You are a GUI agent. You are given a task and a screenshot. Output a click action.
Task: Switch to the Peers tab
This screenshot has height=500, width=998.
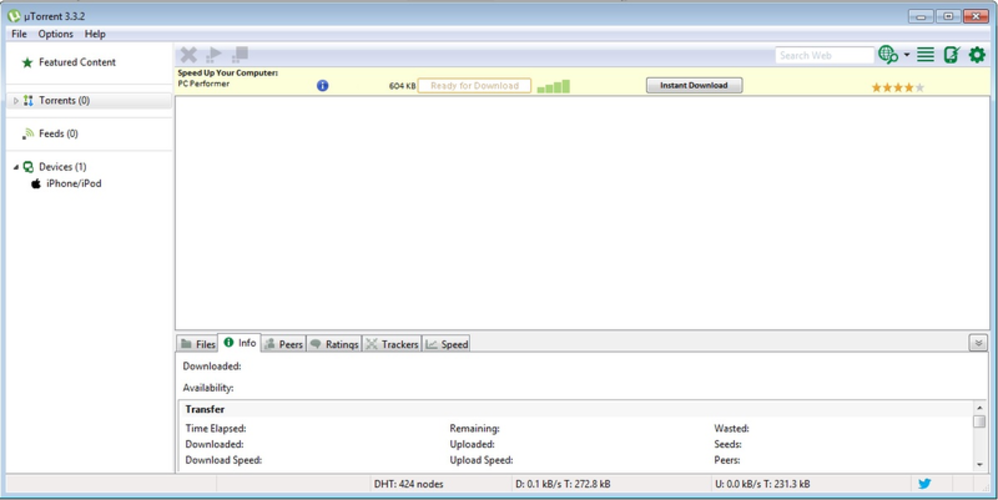point(283,344)
